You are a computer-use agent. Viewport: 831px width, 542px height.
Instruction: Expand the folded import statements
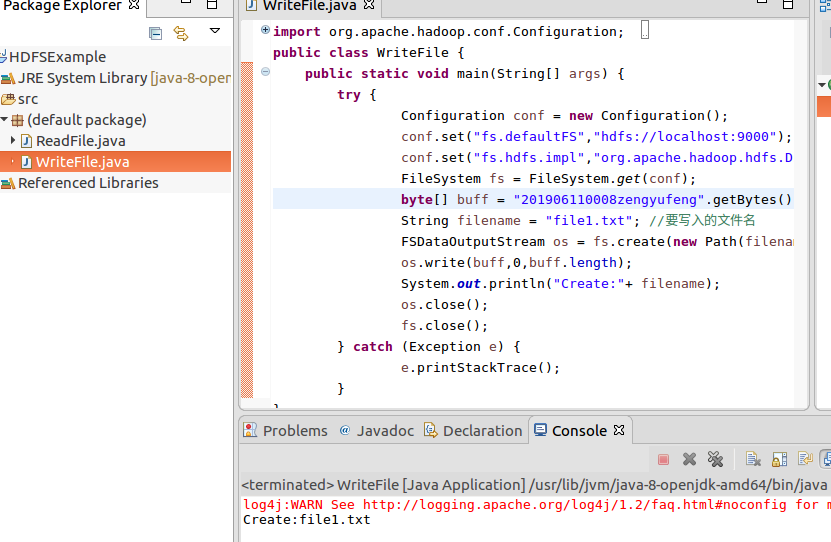pos(266,30)
